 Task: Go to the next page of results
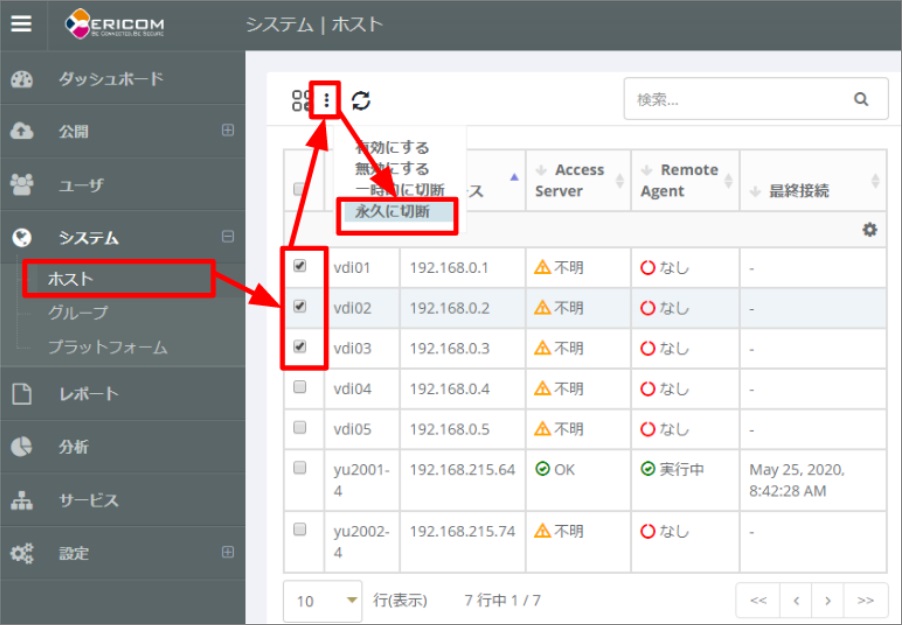pos(827,600)
